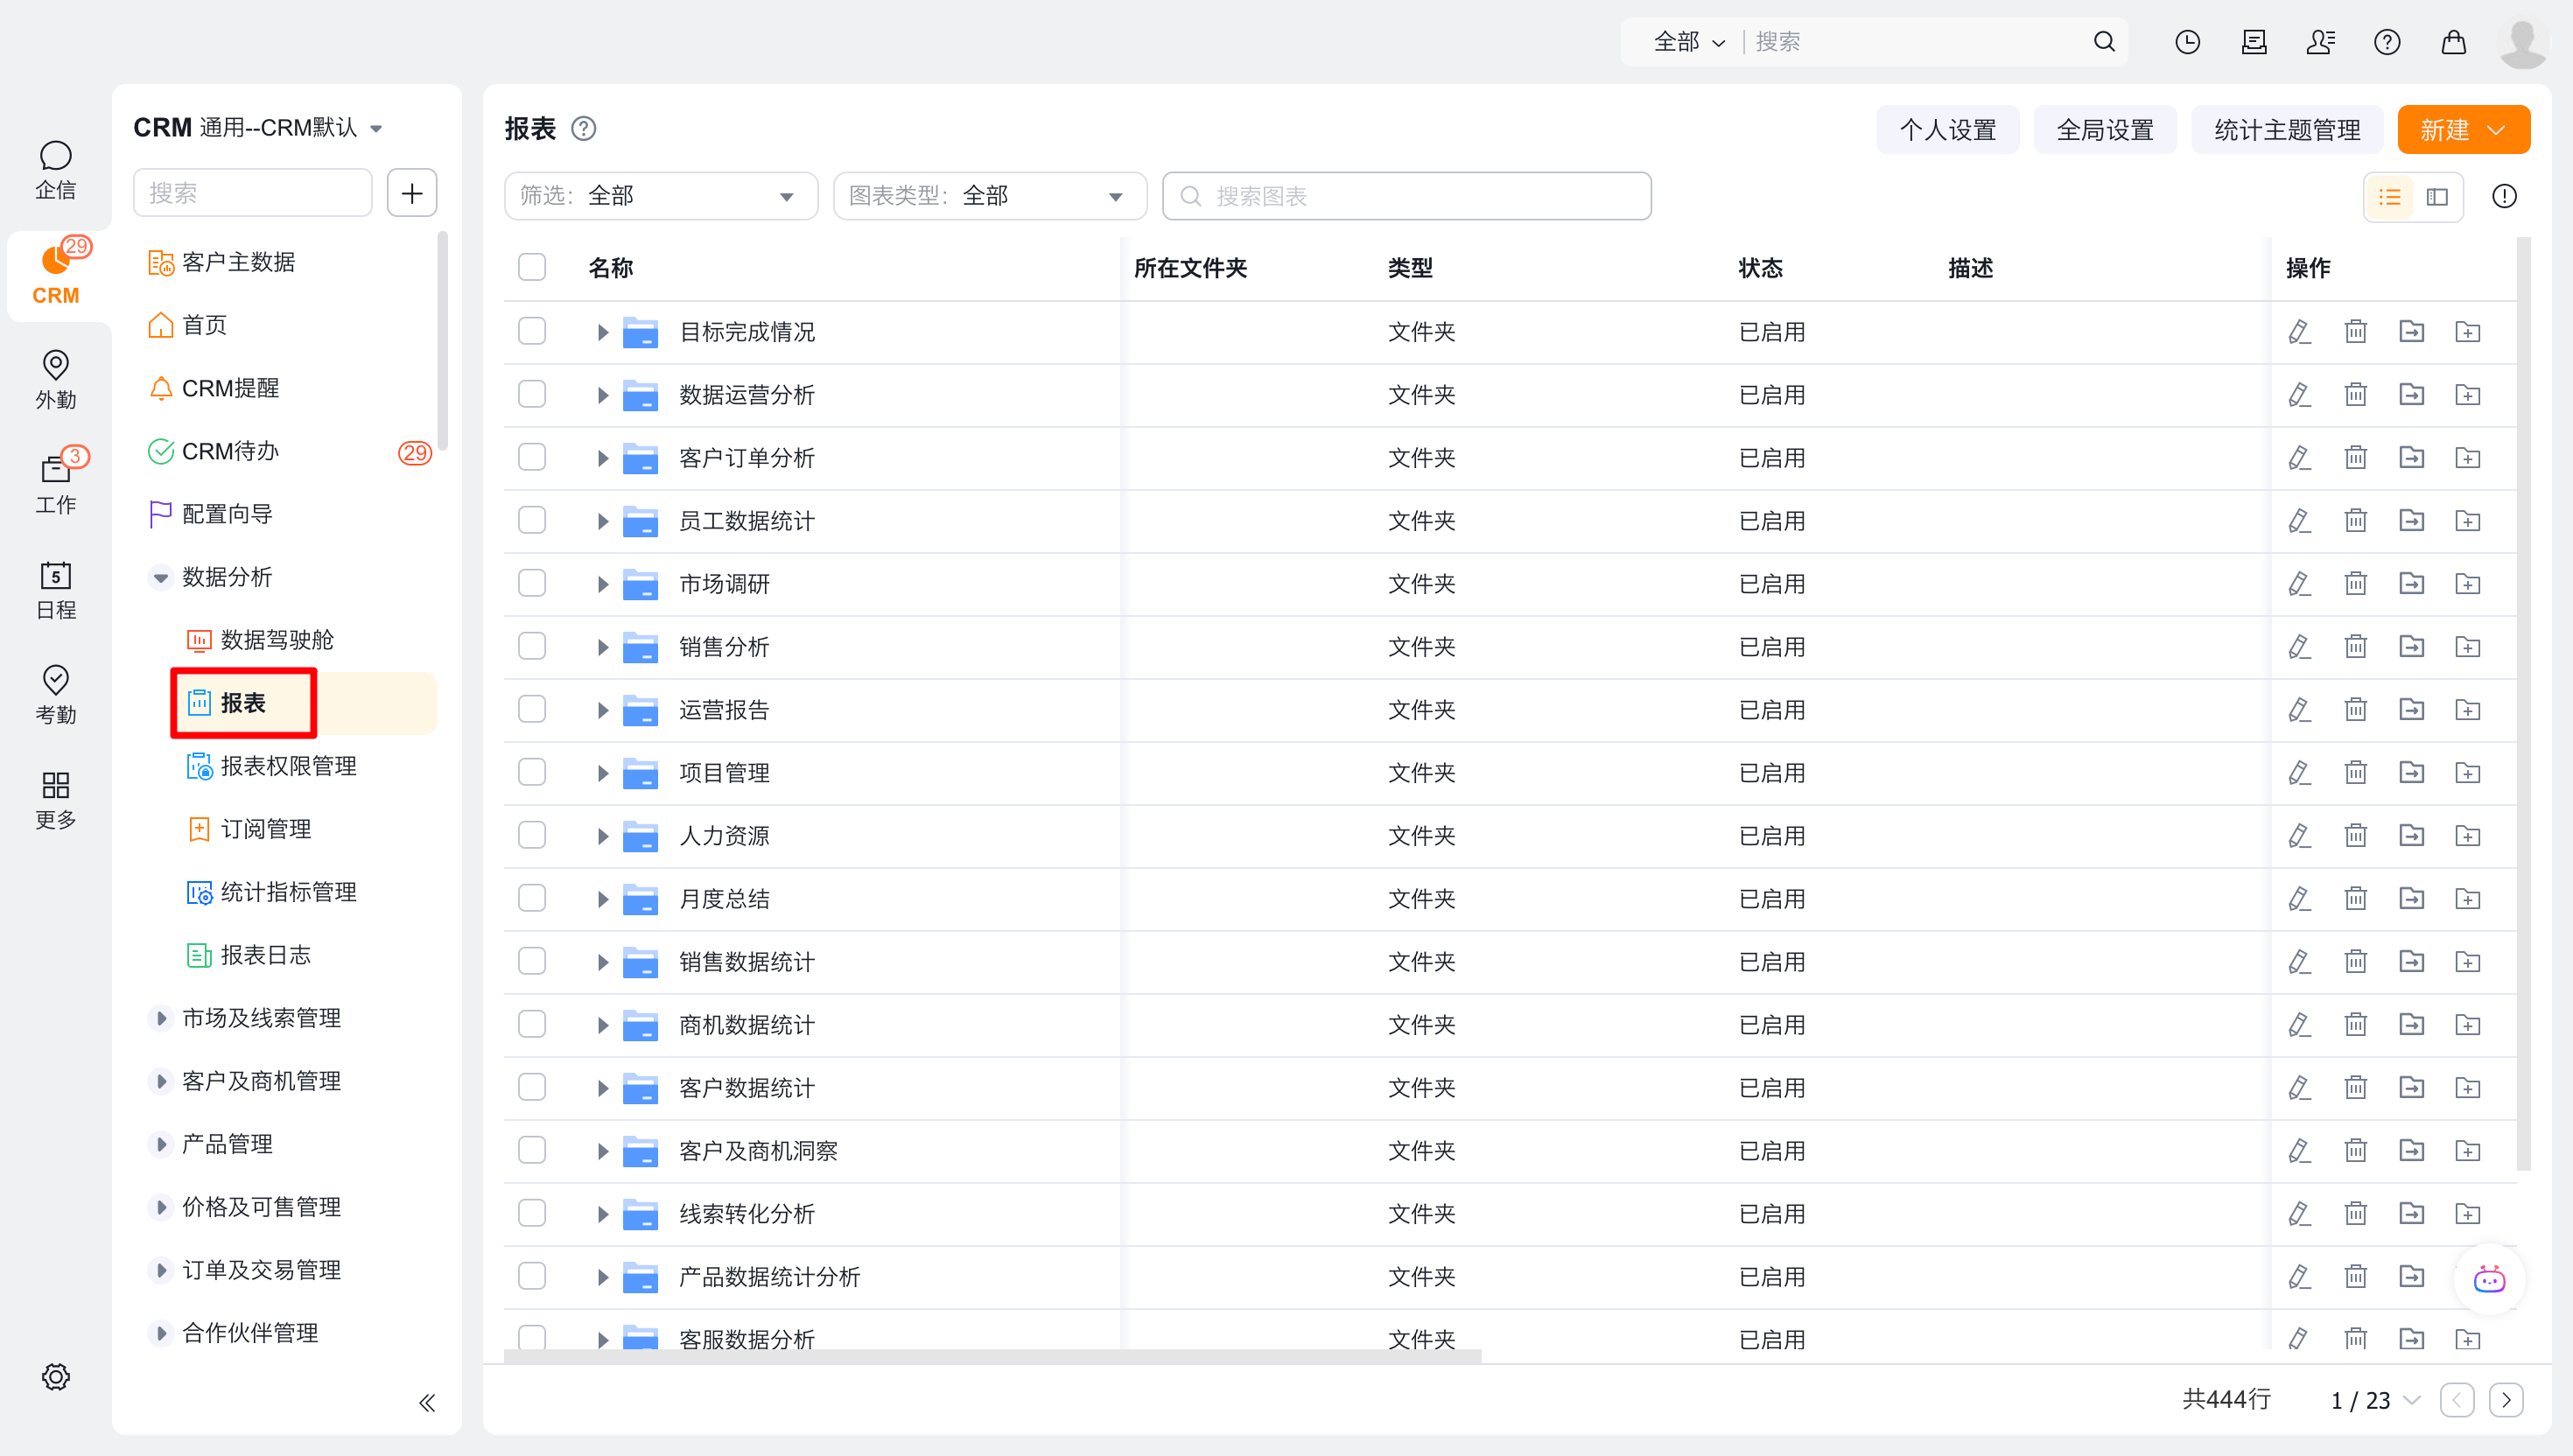Open the AI assistant robot floating icon
The height and width of the screenshot is (1456, 2573).
point(2489,1279)
